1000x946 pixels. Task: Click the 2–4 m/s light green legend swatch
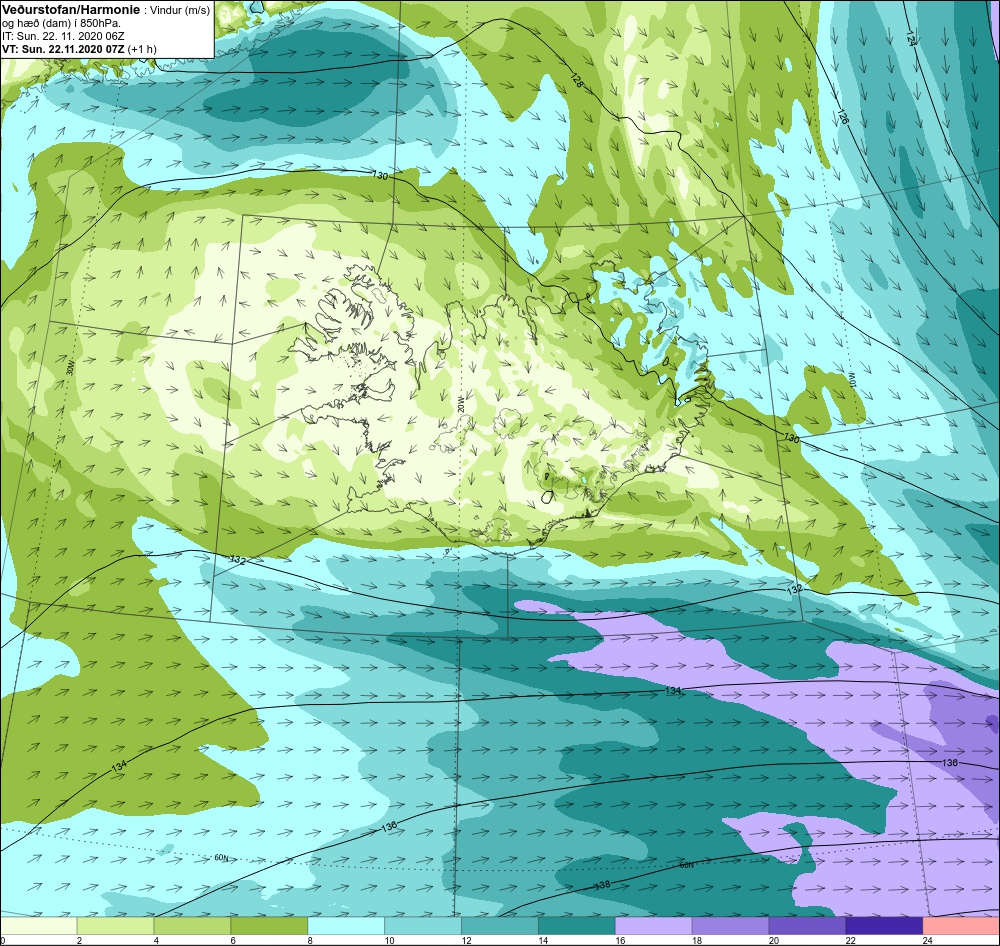tap(115, 926)
